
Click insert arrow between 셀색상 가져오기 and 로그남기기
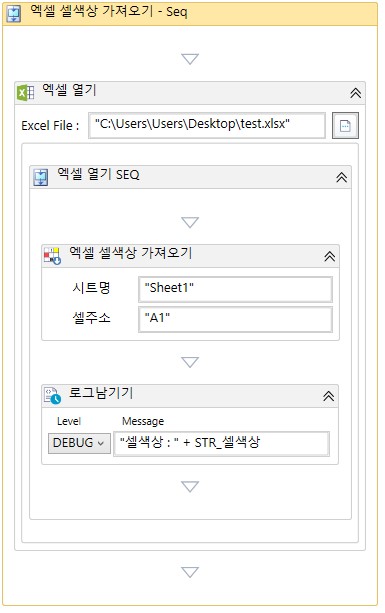point(190,362)
